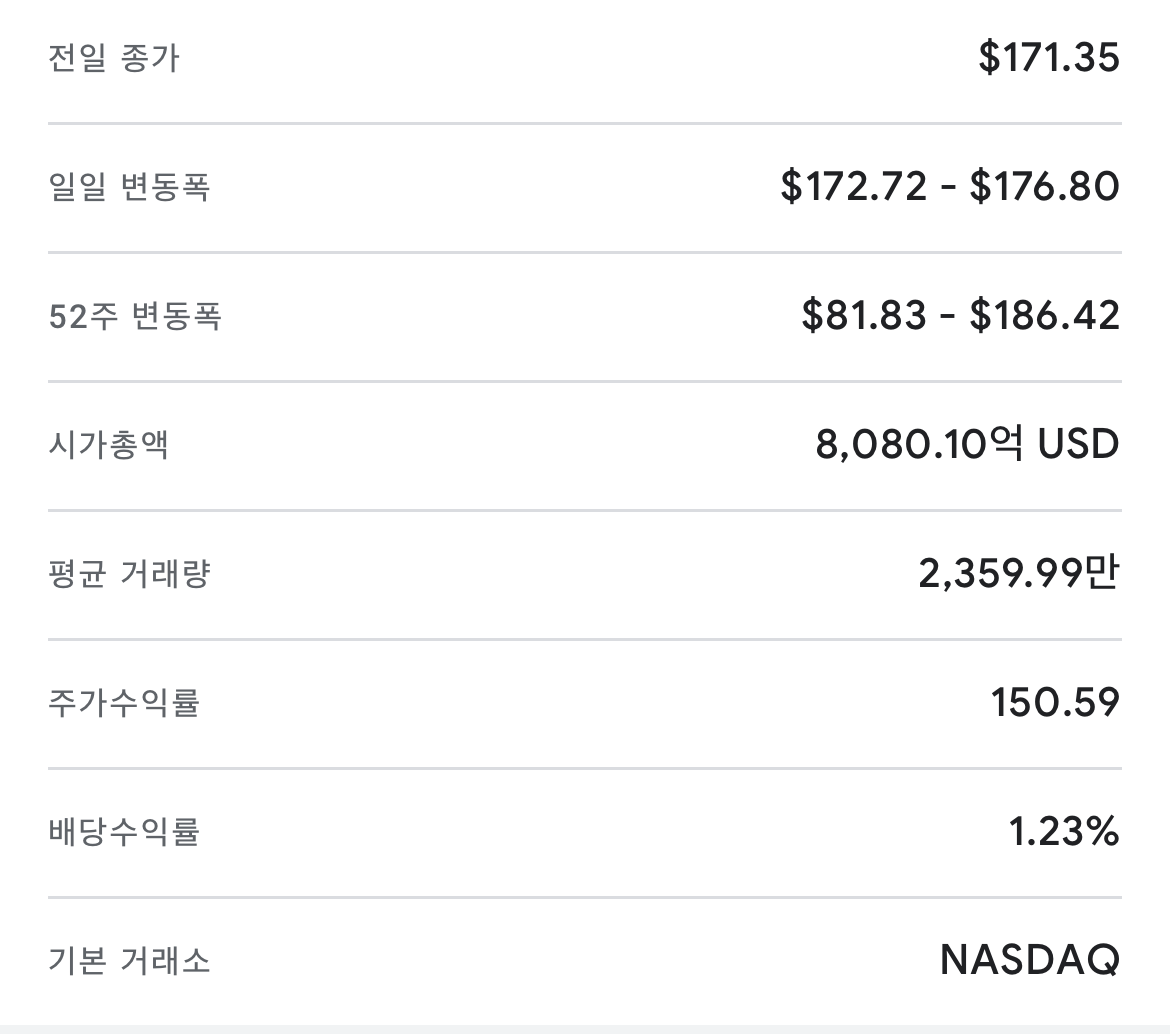
Task: Select the 52-week low $81.83
Action: (864, 316)
